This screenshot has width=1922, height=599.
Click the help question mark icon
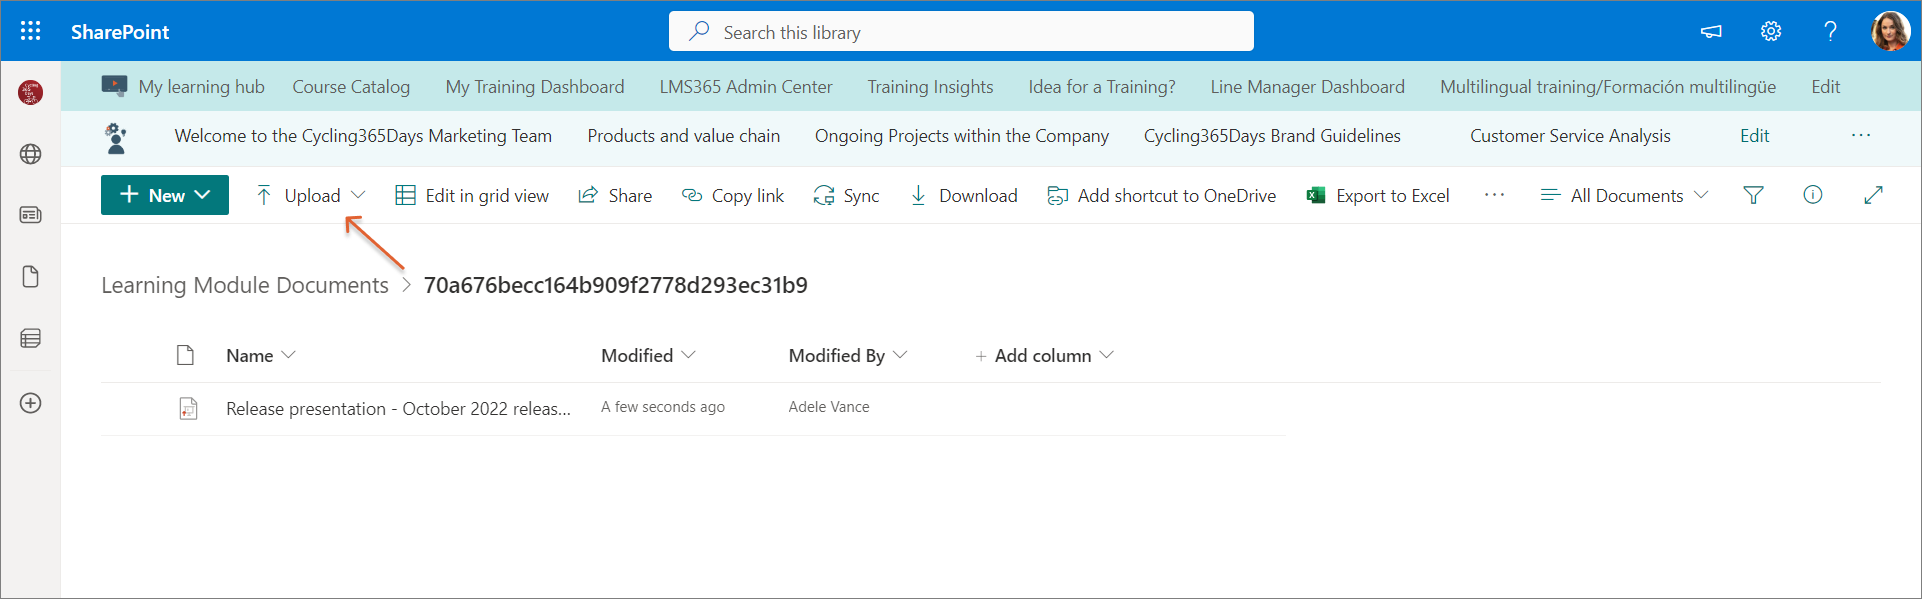[1830, 31]
